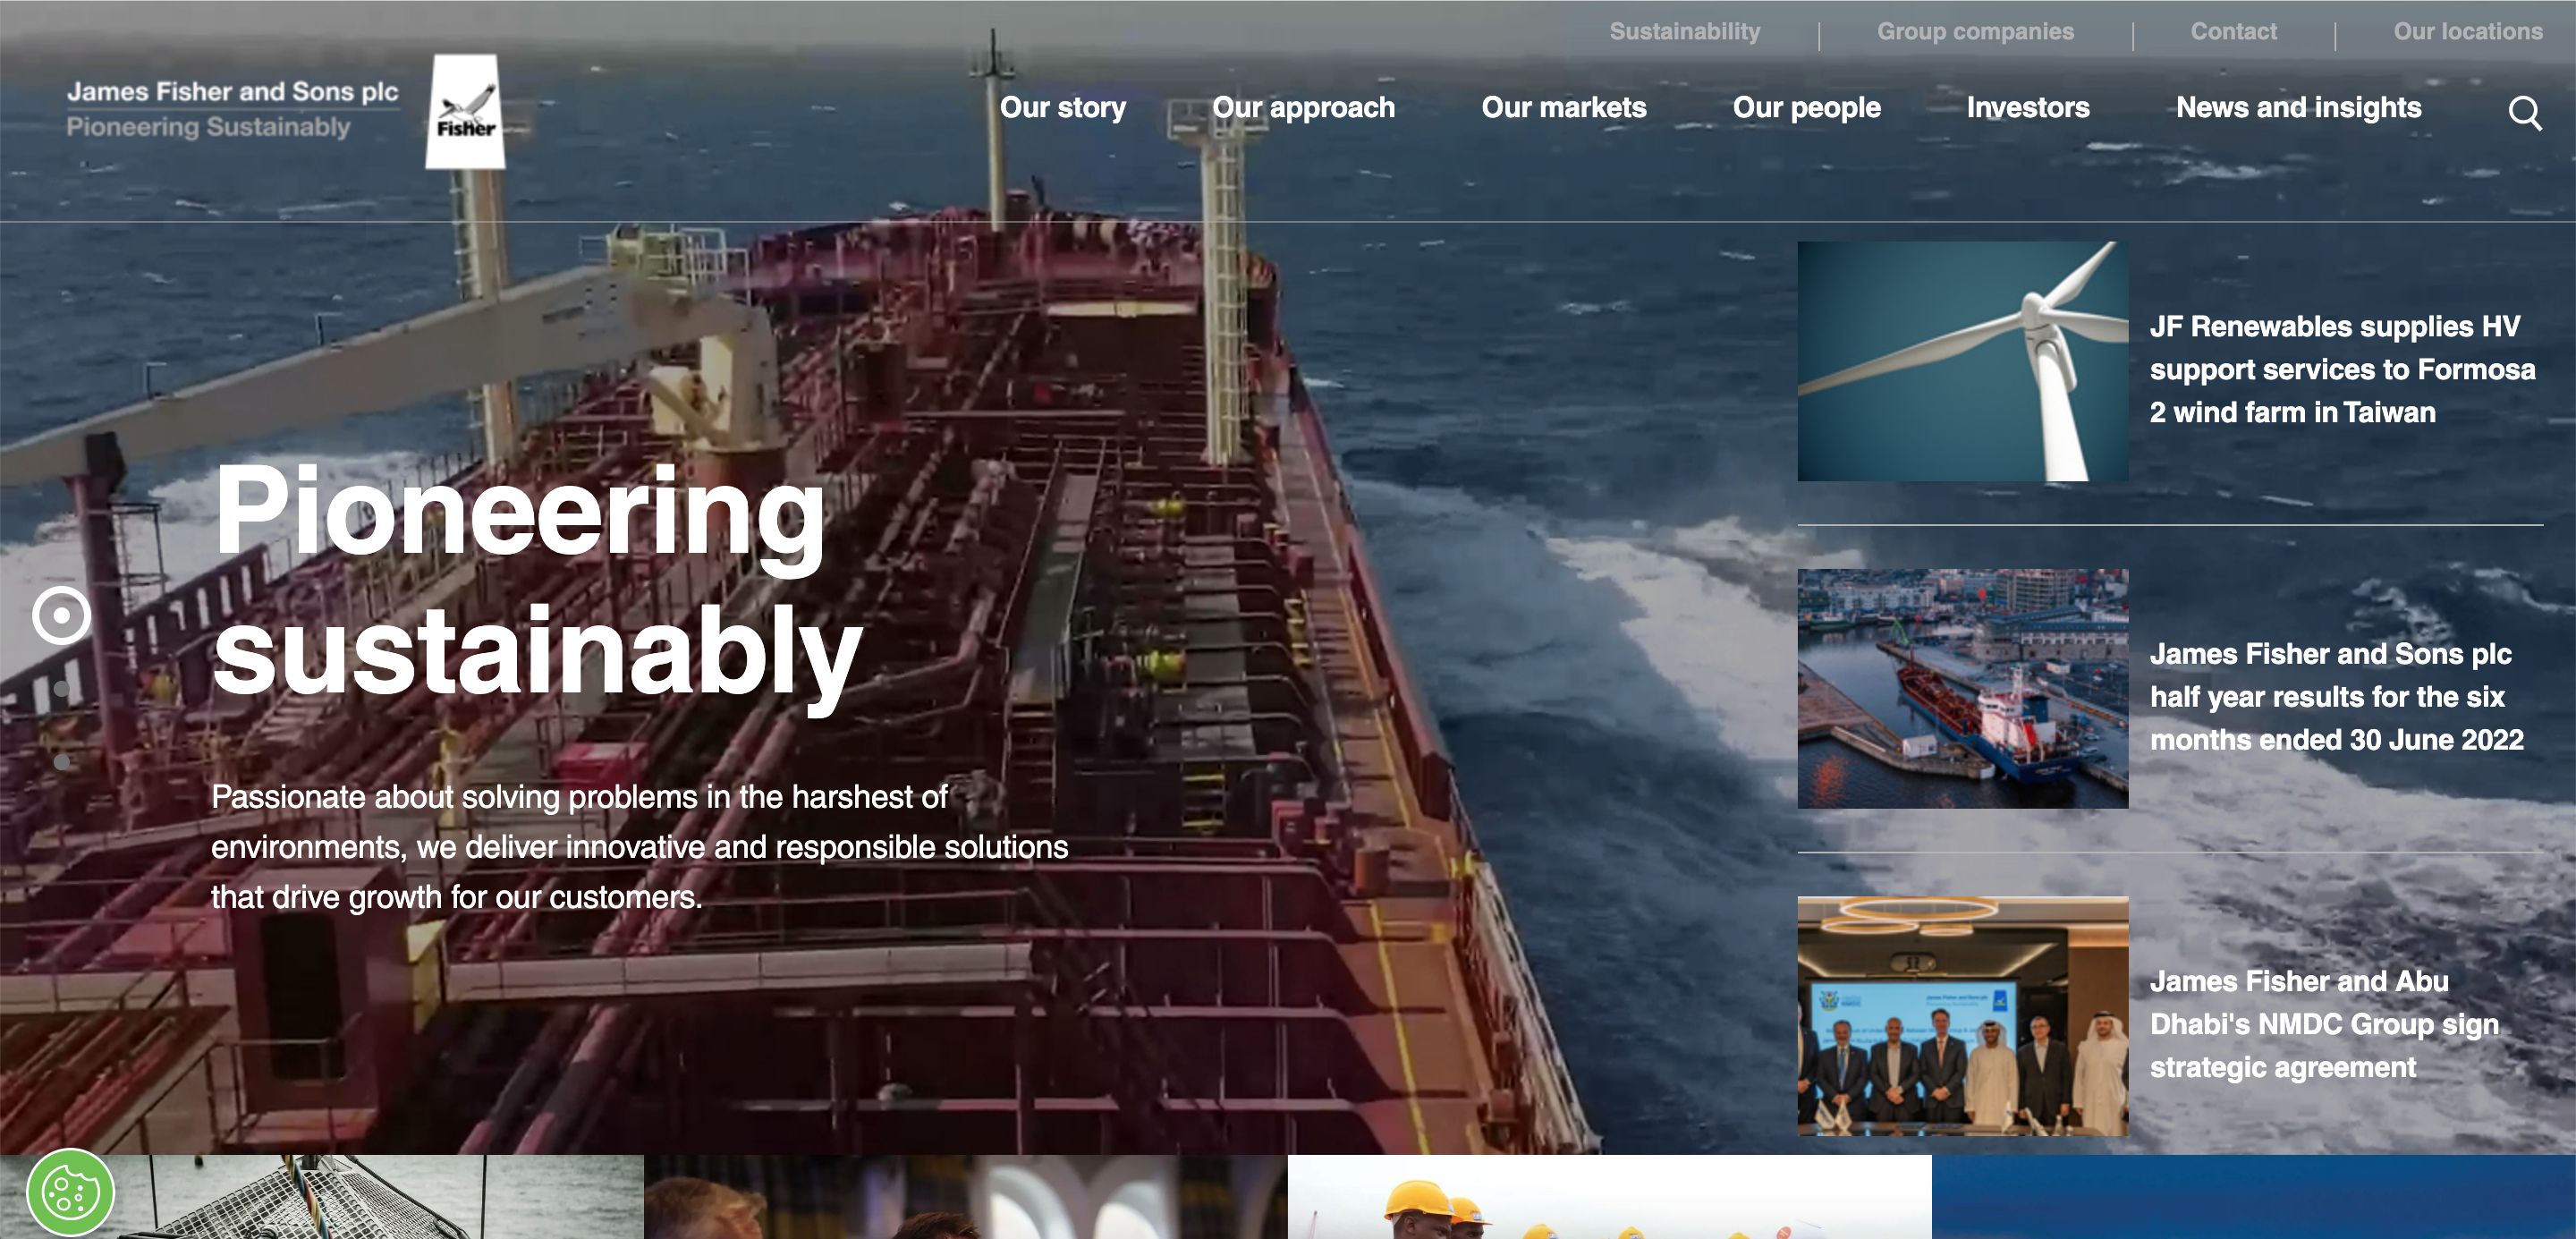Open News and insights section
This screenshot has width=2576, height=1239.
click(2298, 108)
